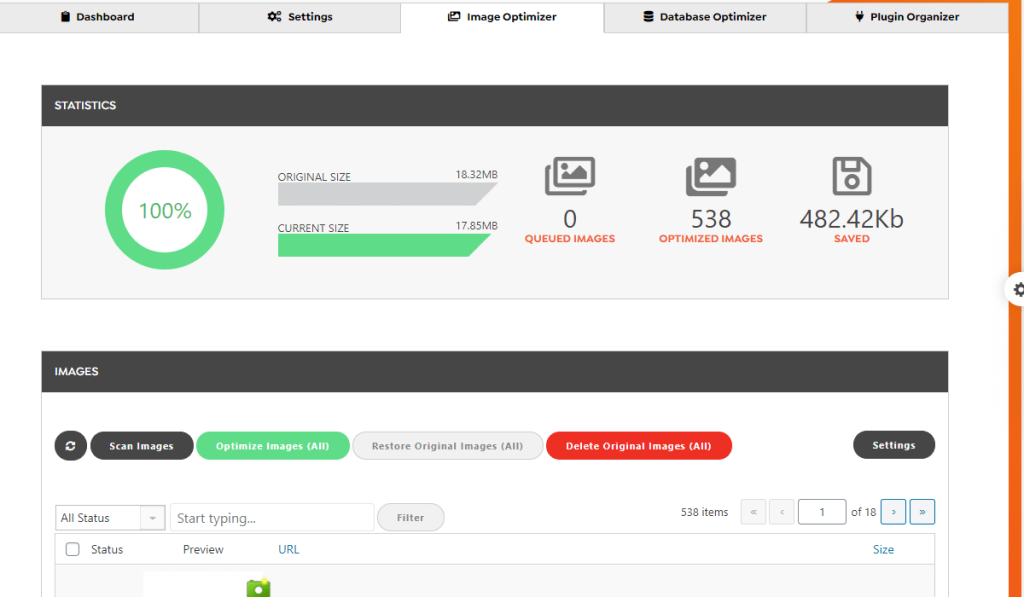Open the Settings button in Images panel
The width and height of the screenshot is (1024, 597).
click(x=894, y=445)
